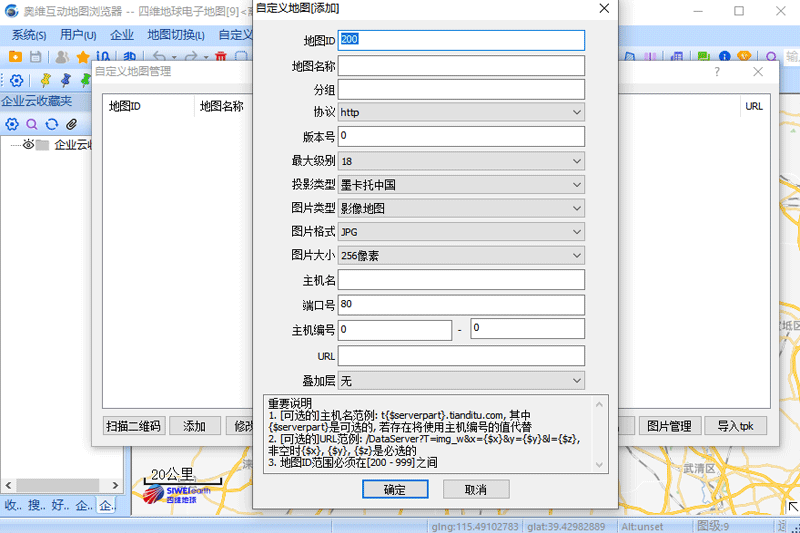Viewport: 800px width, 533px height.
Task: Click the blue info circle toolbar icon
Action: point(724,57)
